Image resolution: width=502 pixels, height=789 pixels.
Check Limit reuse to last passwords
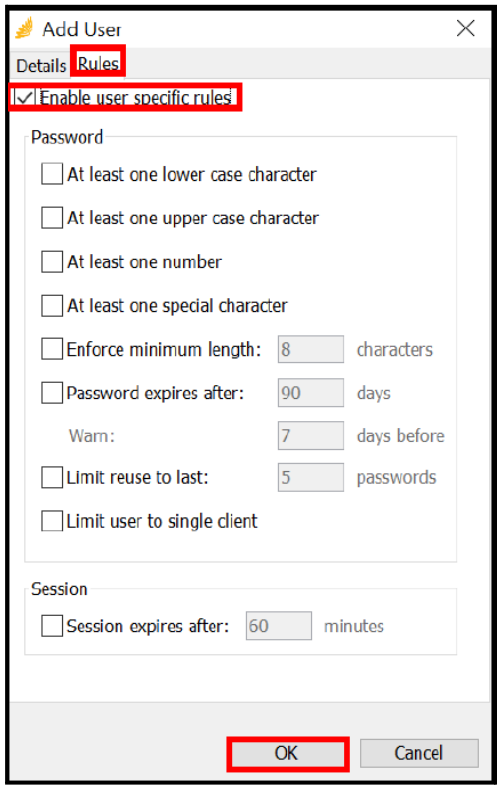pyautogui.click(x=52, y=477)
